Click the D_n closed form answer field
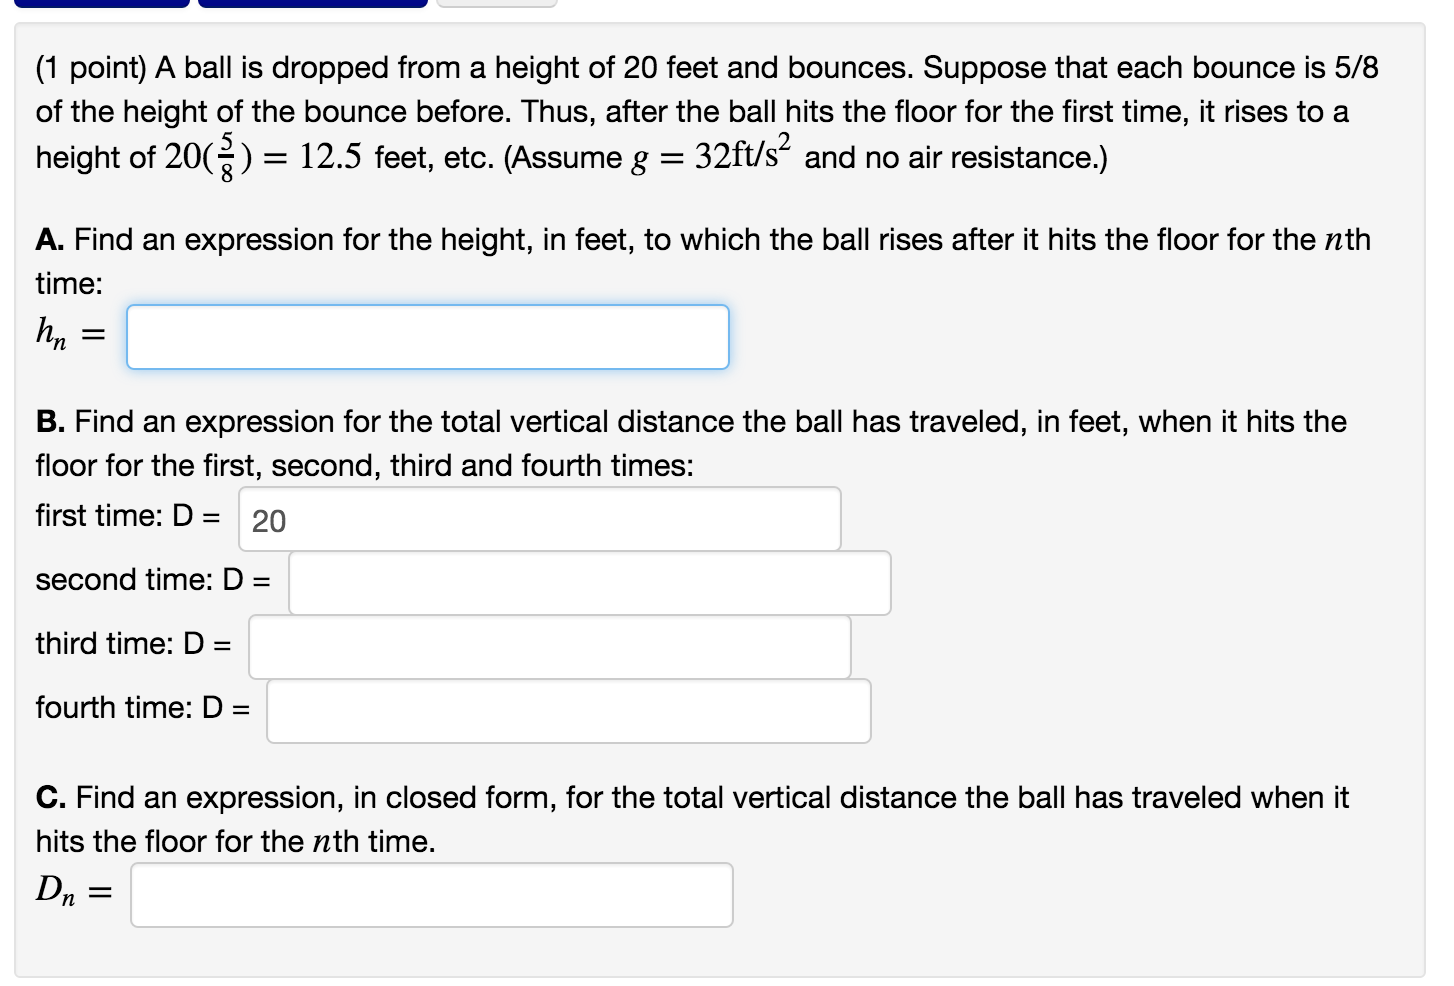The width and height of the screenshot is (1454, 986). pyautogui.click(x=430, y=895)
